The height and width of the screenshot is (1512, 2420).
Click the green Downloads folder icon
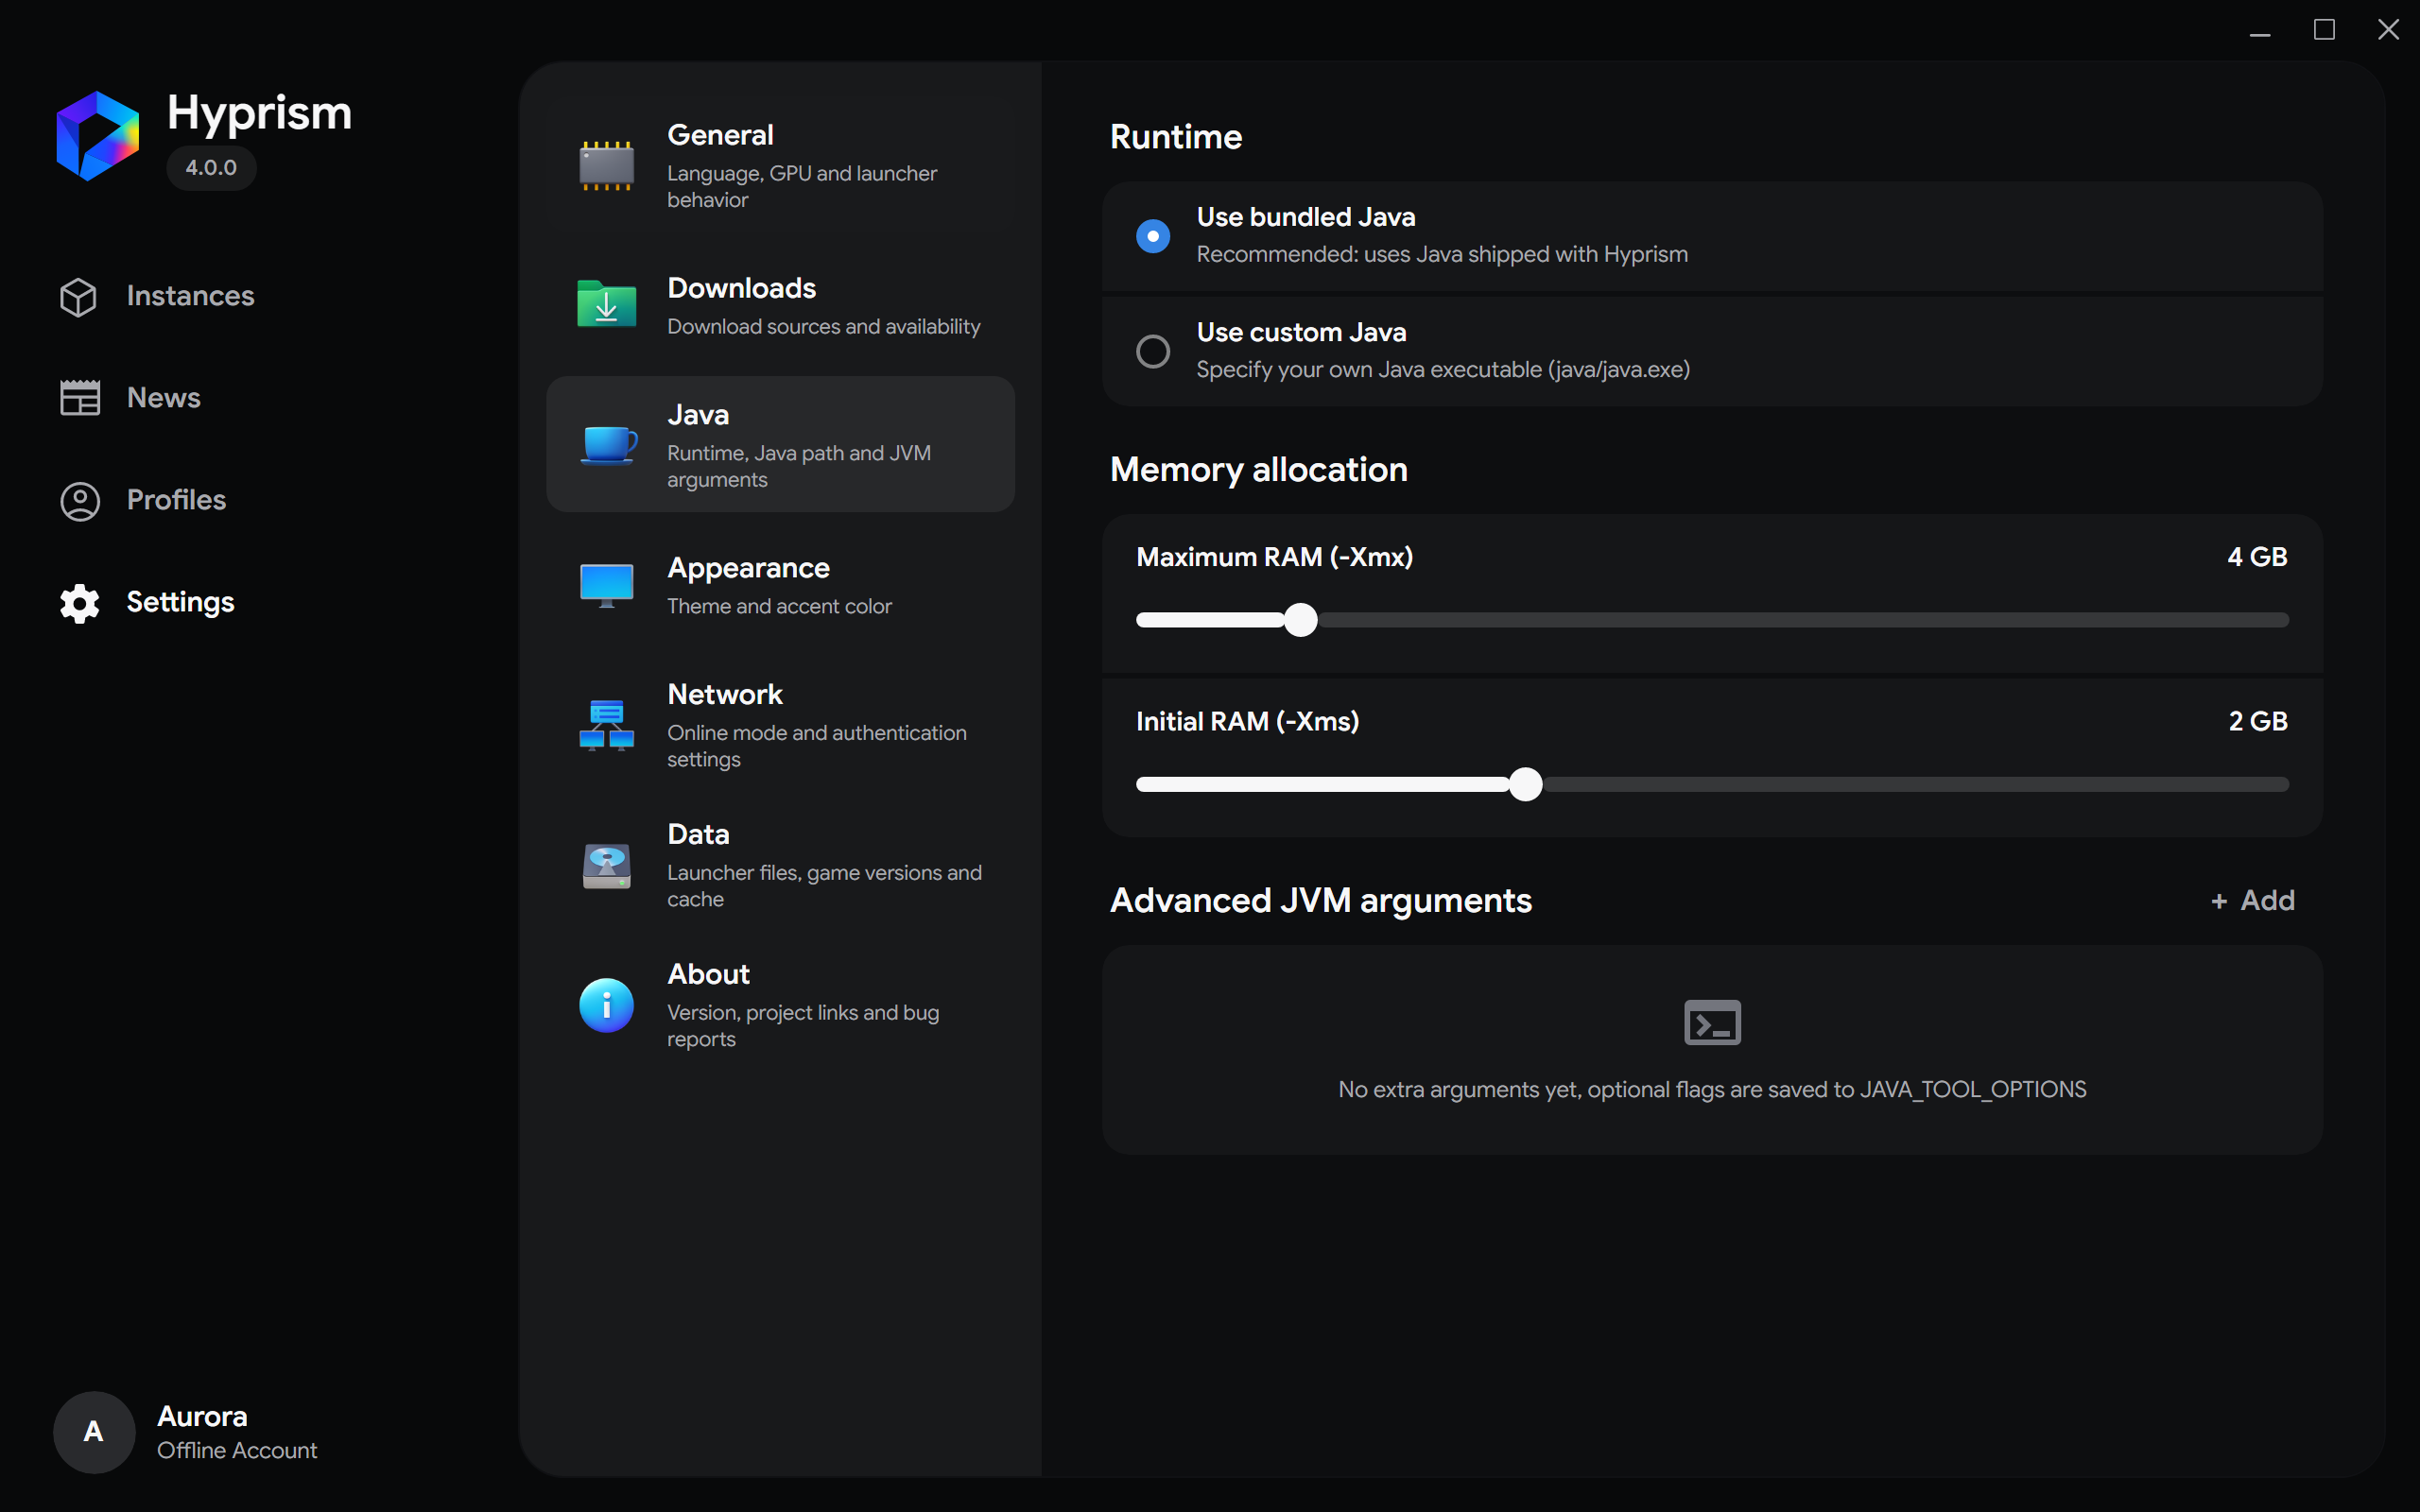pos(606,305)
